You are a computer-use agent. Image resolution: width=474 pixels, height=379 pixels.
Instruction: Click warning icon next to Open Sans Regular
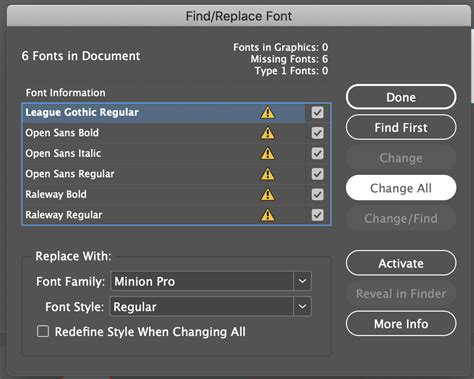[x=268, y=174]
